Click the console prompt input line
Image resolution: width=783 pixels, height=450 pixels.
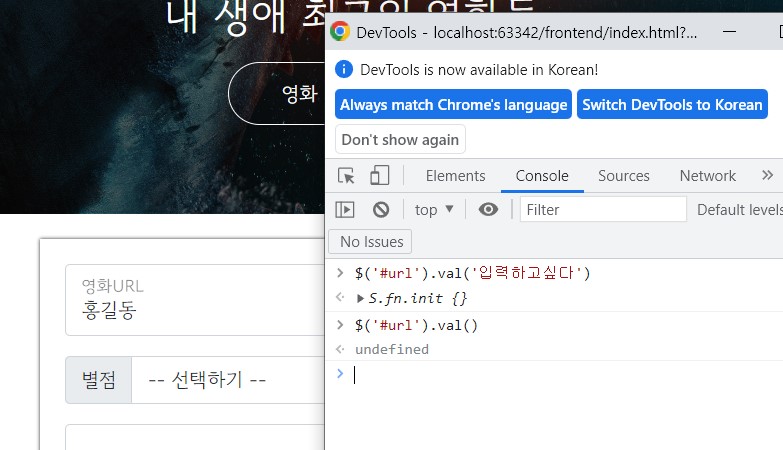tap(564, 375)
